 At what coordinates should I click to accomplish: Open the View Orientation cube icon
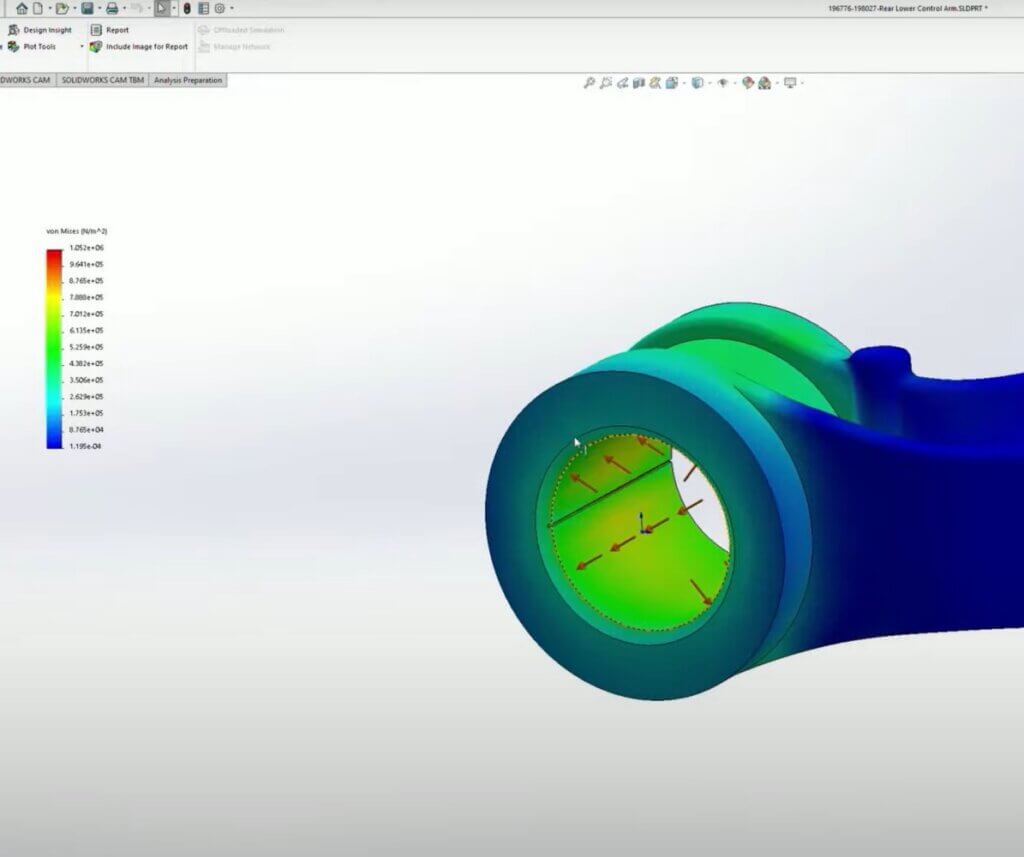pos(671,82)
